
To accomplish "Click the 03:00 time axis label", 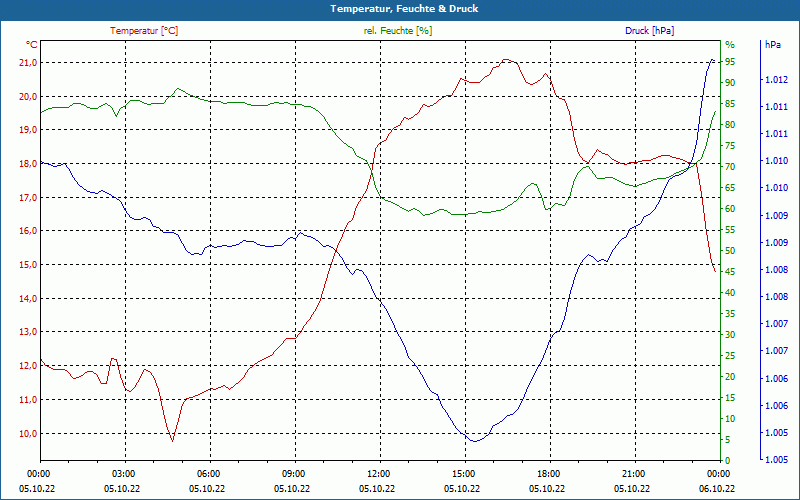I will pyautogui.click(x=123, y=474).
